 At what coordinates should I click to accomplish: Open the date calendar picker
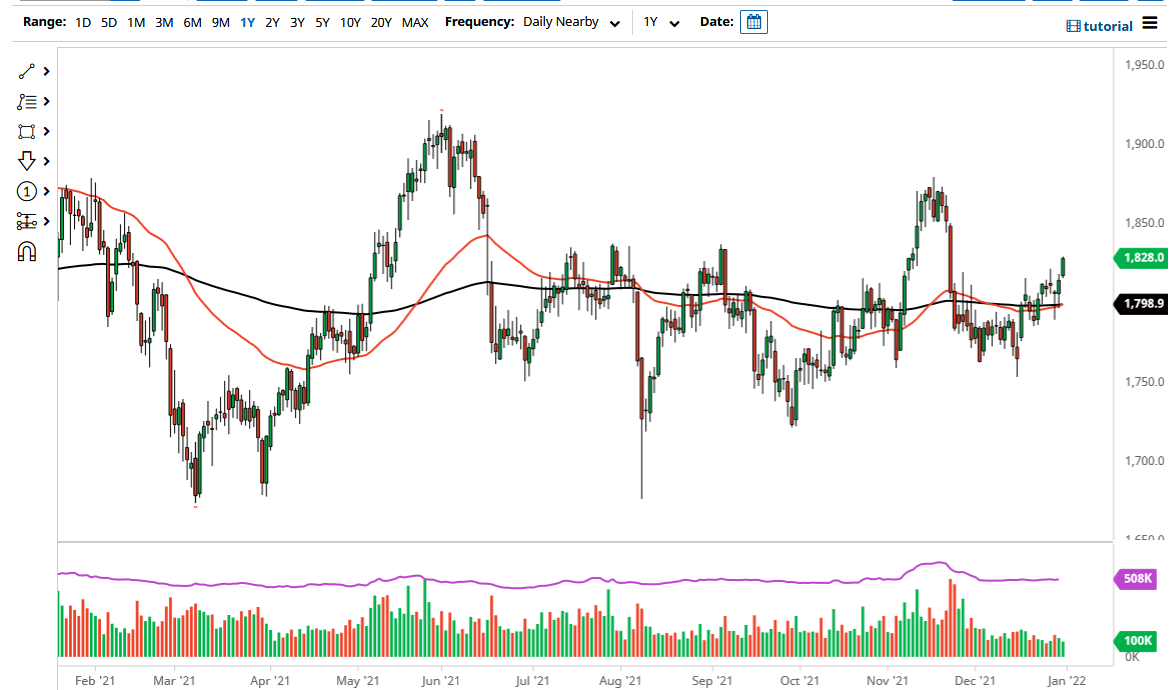click(x=754, y=22)
